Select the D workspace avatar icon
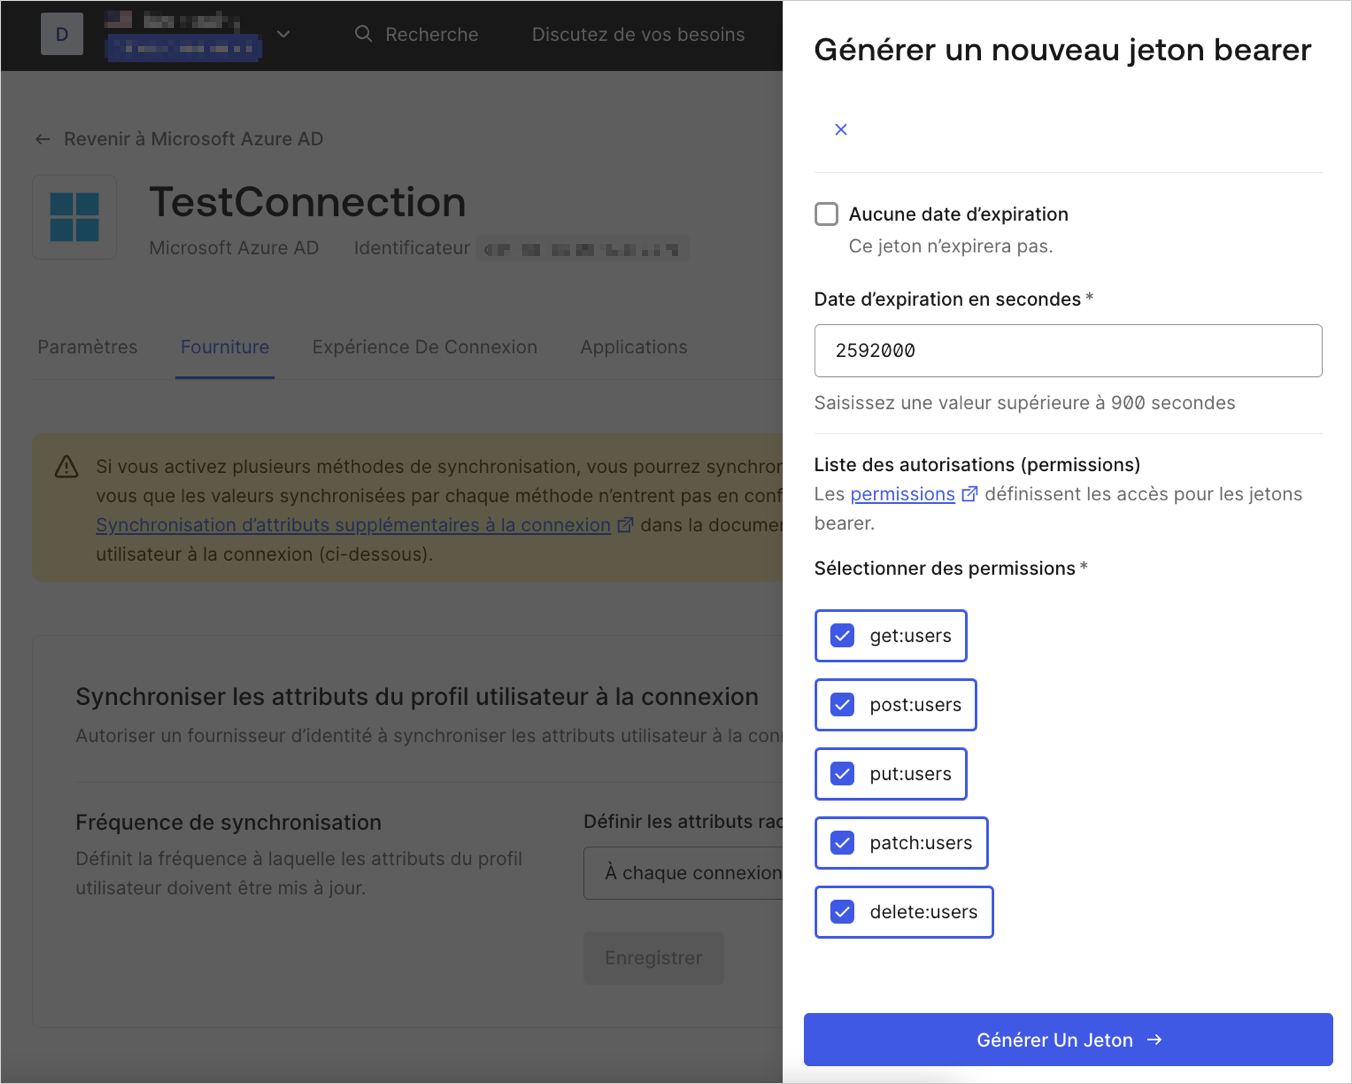Screen dimensions: 1352x1084 pos(61,34)
